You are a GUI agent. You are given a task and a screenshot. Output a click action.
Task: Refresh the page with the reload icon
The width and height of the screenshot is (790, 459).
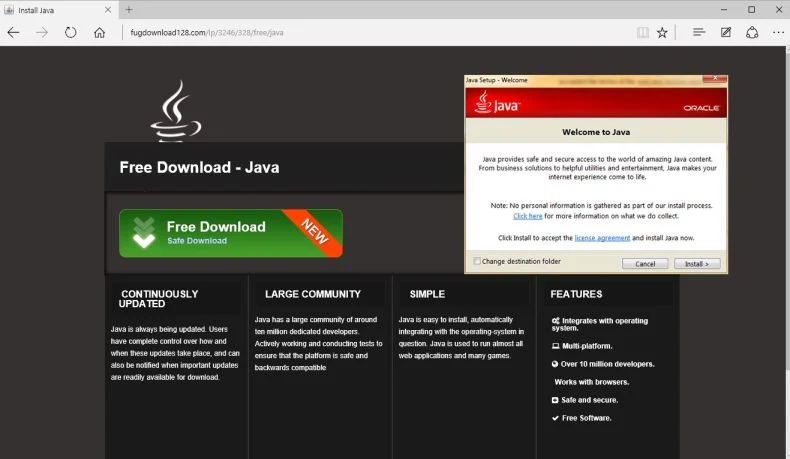[71, 33]
